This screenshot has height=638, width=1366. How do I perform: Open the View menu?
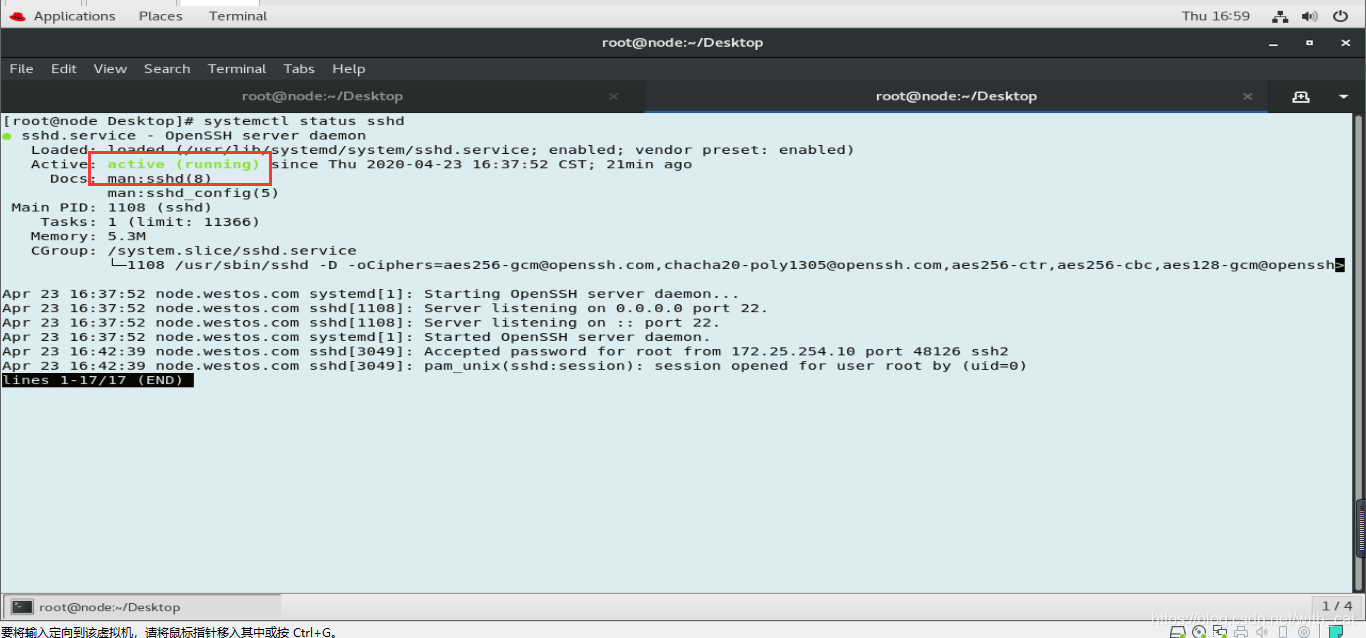coord(110,69)
